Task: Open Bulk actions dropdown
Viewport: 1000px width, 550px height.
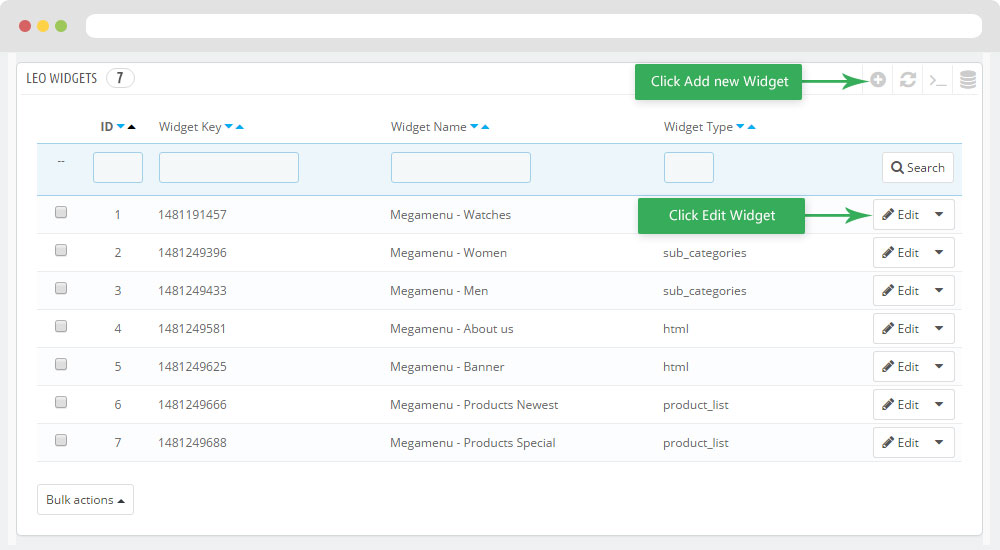Action: [x=85, y=500]
